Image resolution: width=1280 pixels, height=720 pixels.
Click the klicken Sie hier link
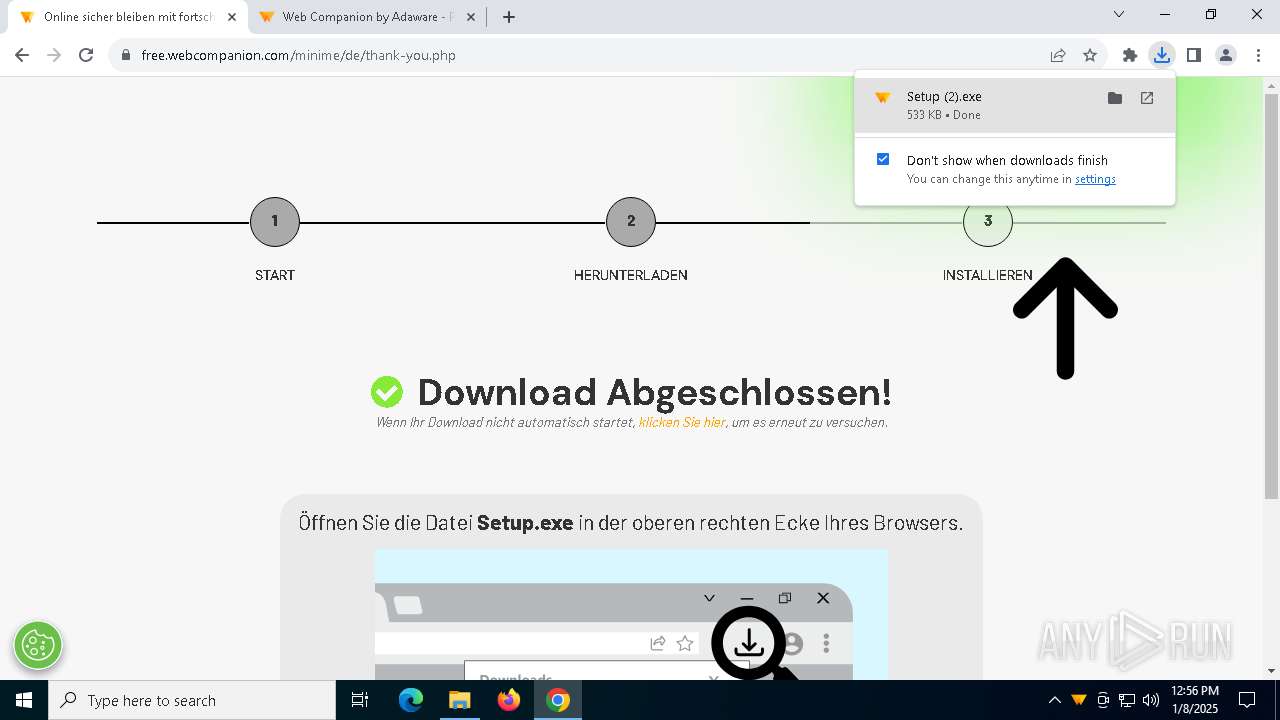click(x=682, y=422)
